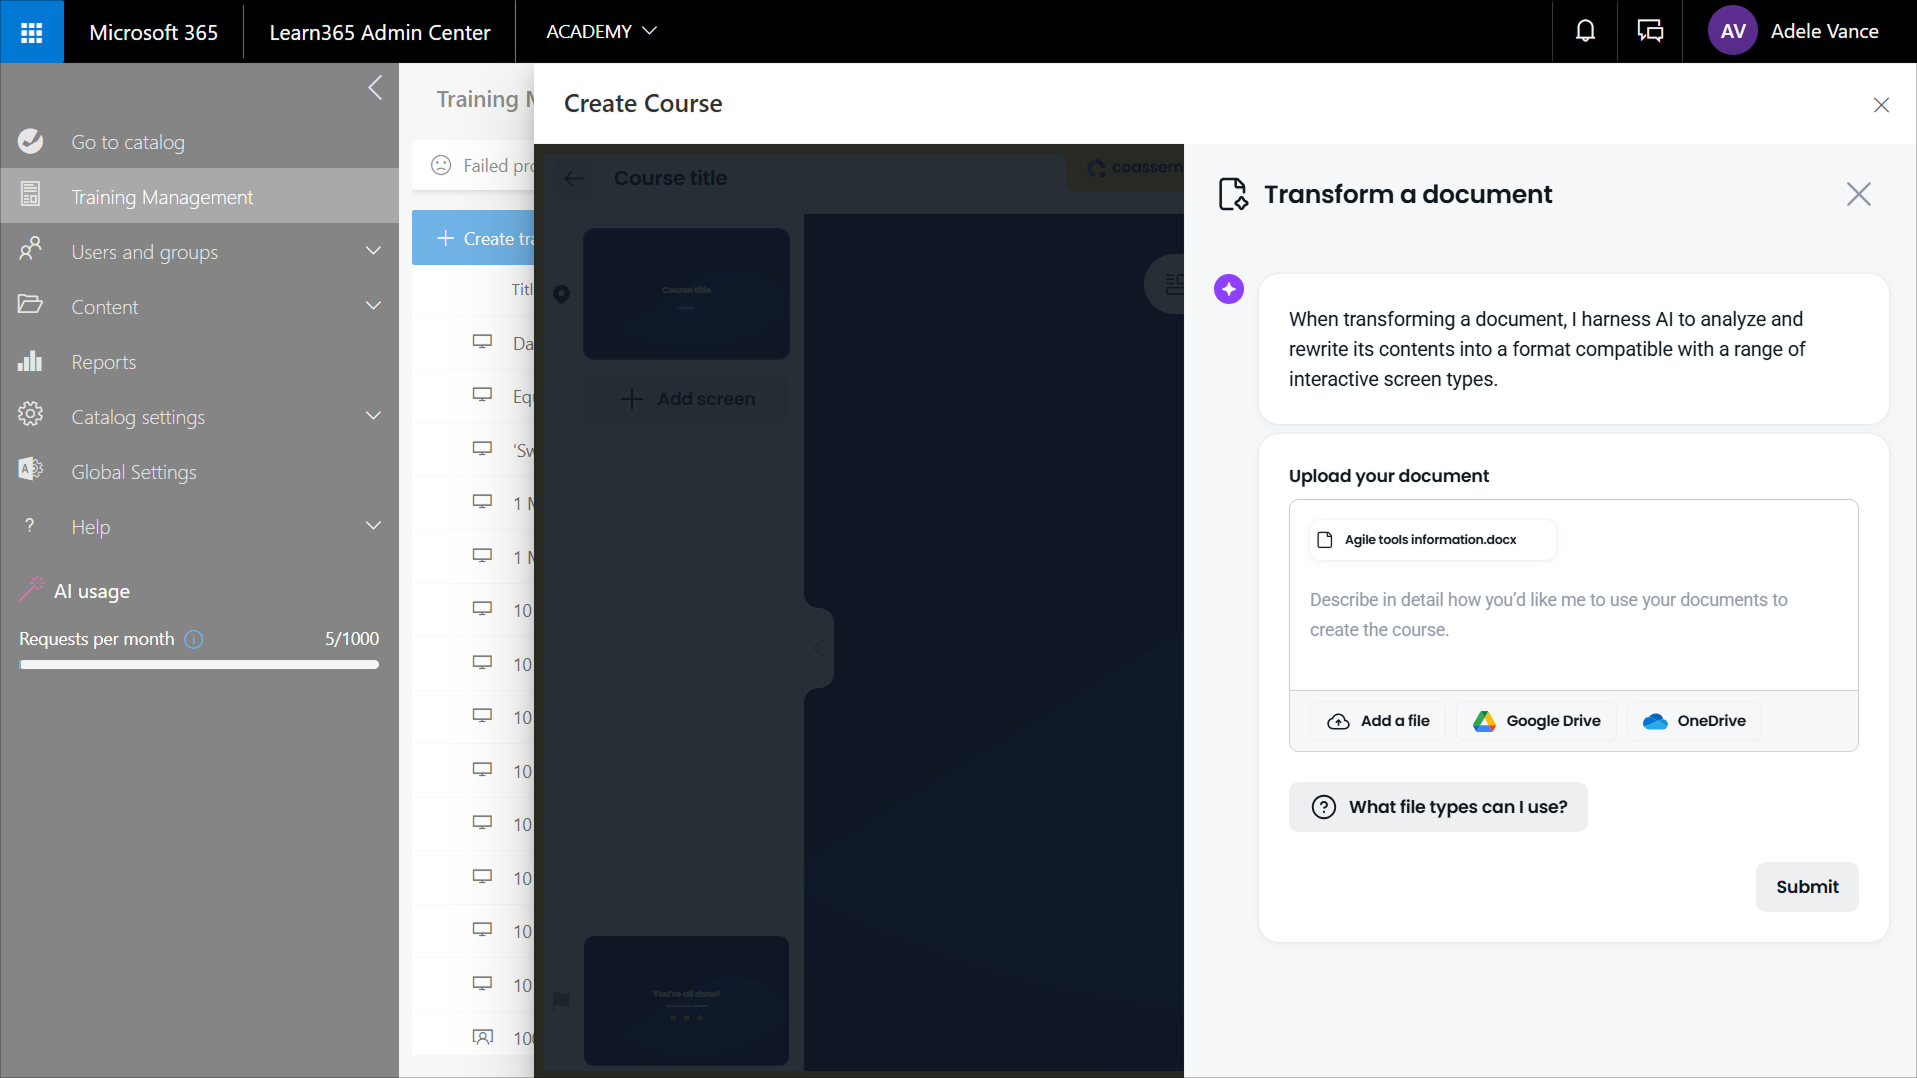Click the purple AI sparkle icon
This screenshot has height=1078, width=1917.
(1229, 289)
